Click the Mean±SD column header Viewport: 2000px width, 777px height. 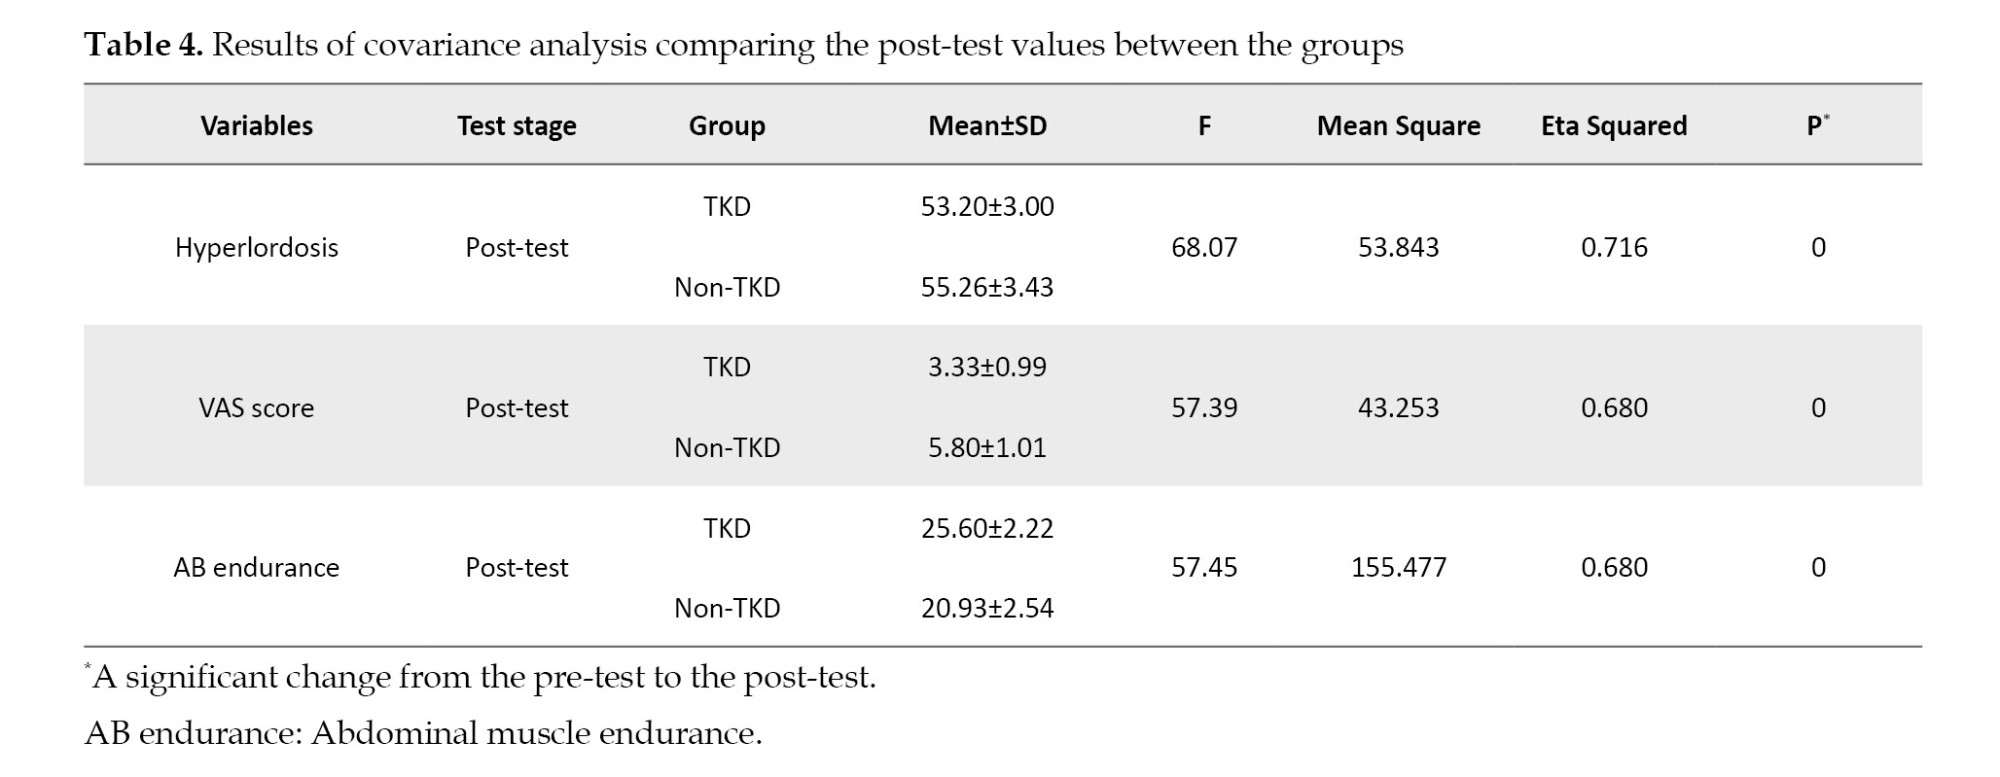click(987, 126)
